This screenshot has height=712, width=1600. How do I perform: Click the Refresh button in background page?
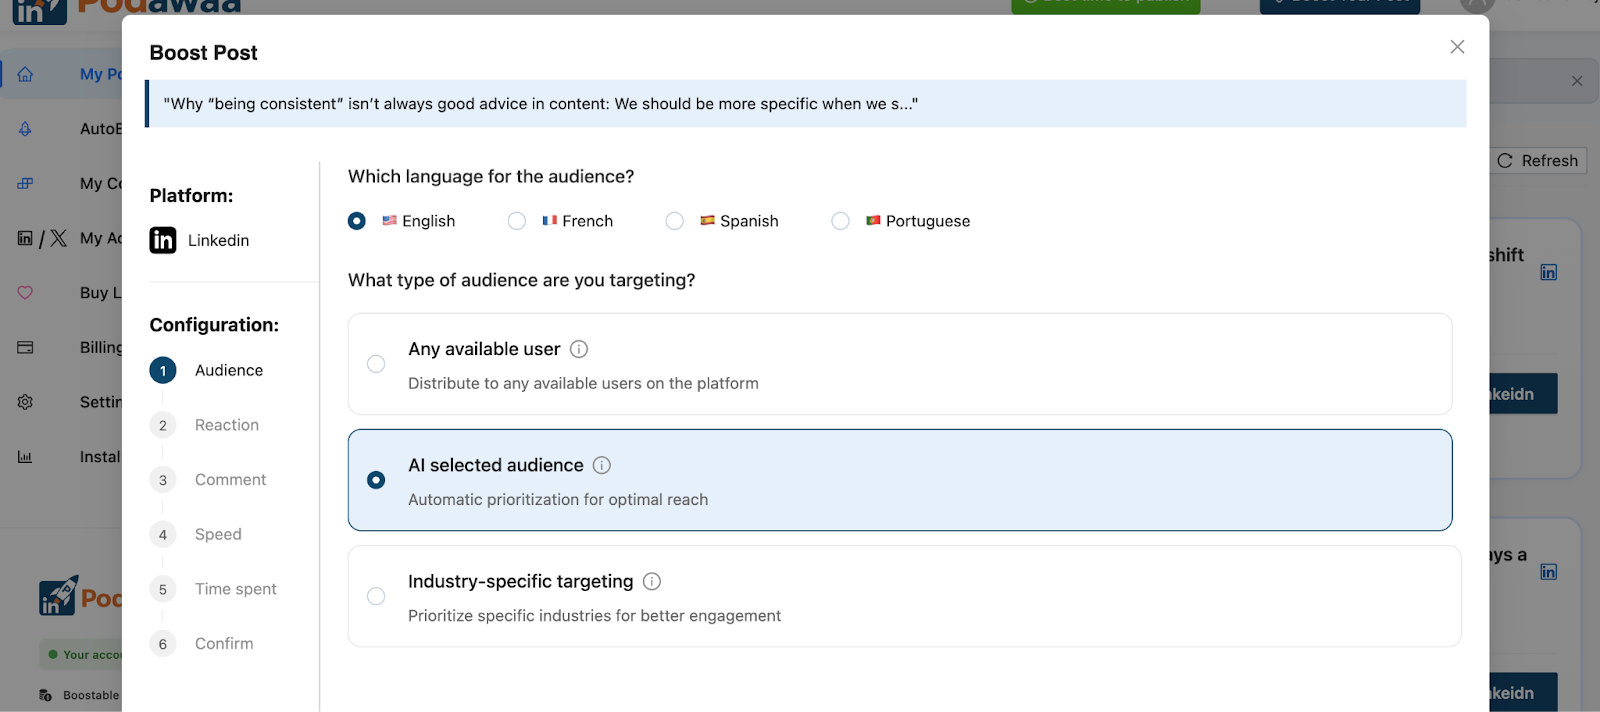pyautogui.click(x=1538, y=161)
